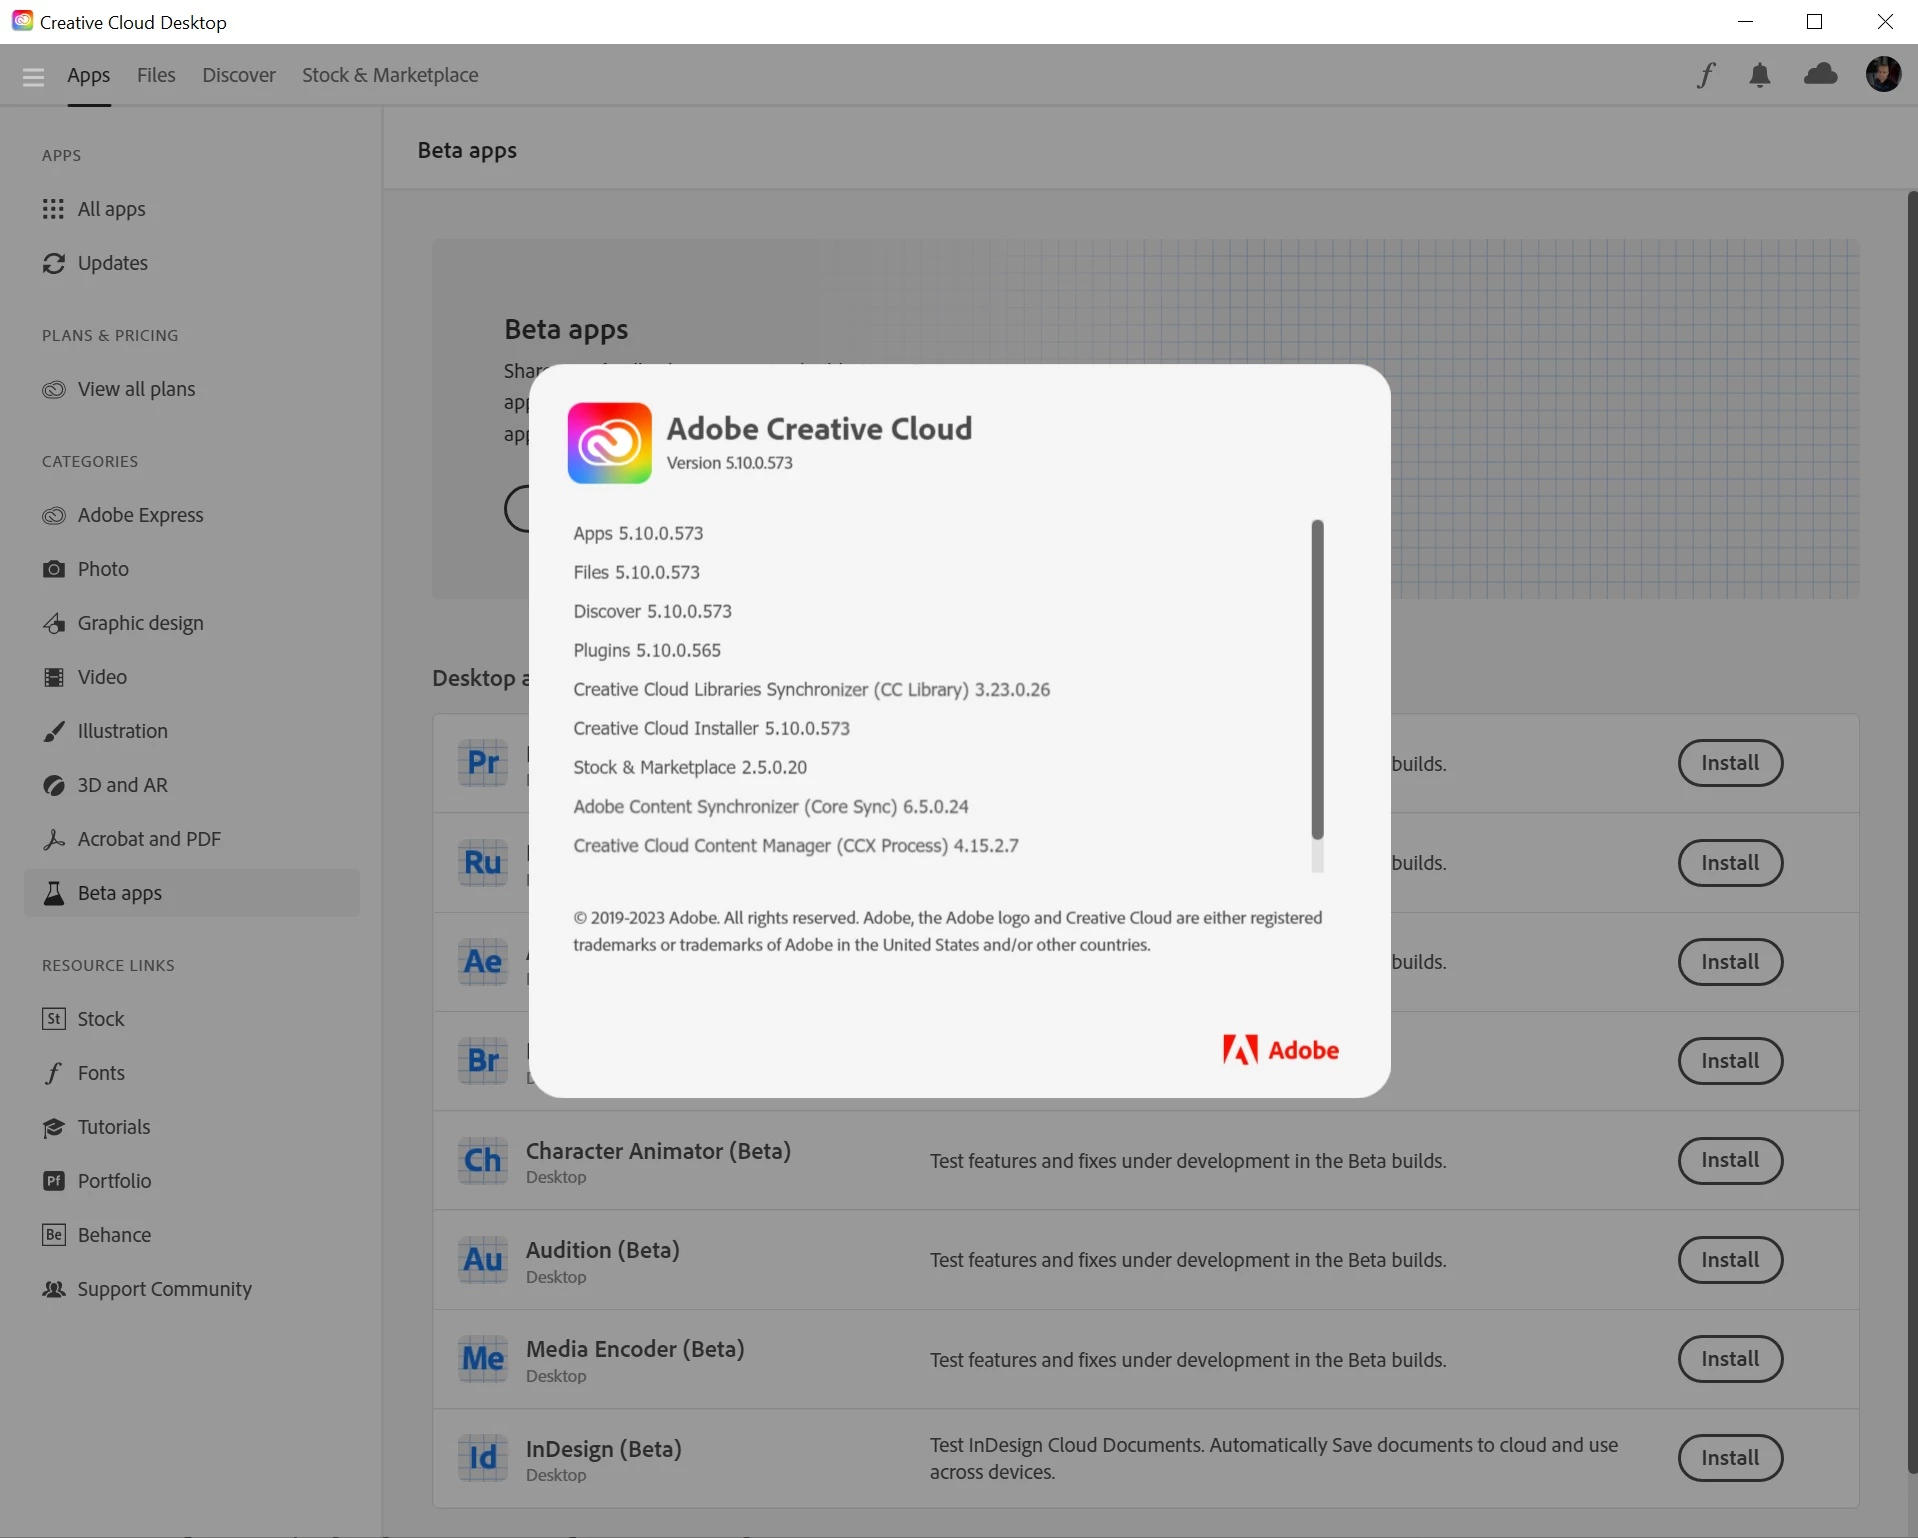Install After Effects Beta (Ae row)
The image size is (1918, 1538).
coord(1730,962)
